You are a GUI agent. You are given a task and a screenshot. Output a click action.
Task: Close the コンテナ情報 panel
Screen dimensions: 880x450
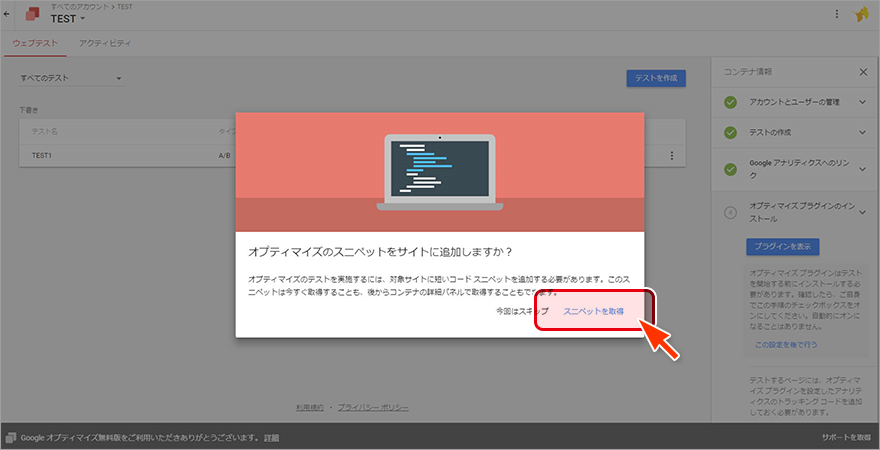click(863, 72)
